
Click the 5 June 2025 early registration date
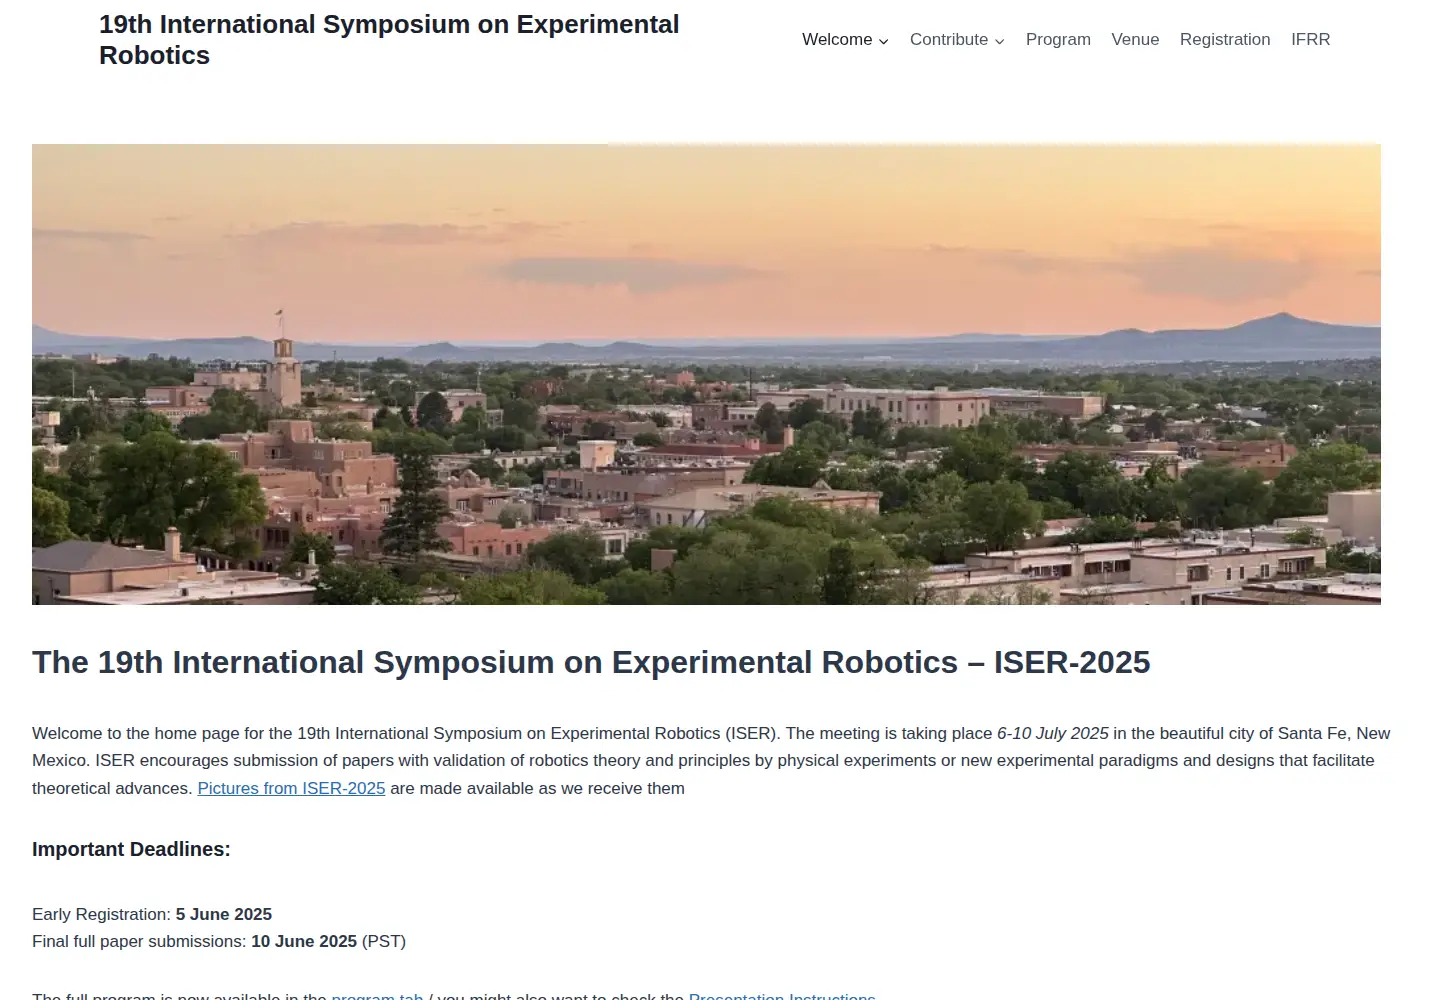point(224,914)
